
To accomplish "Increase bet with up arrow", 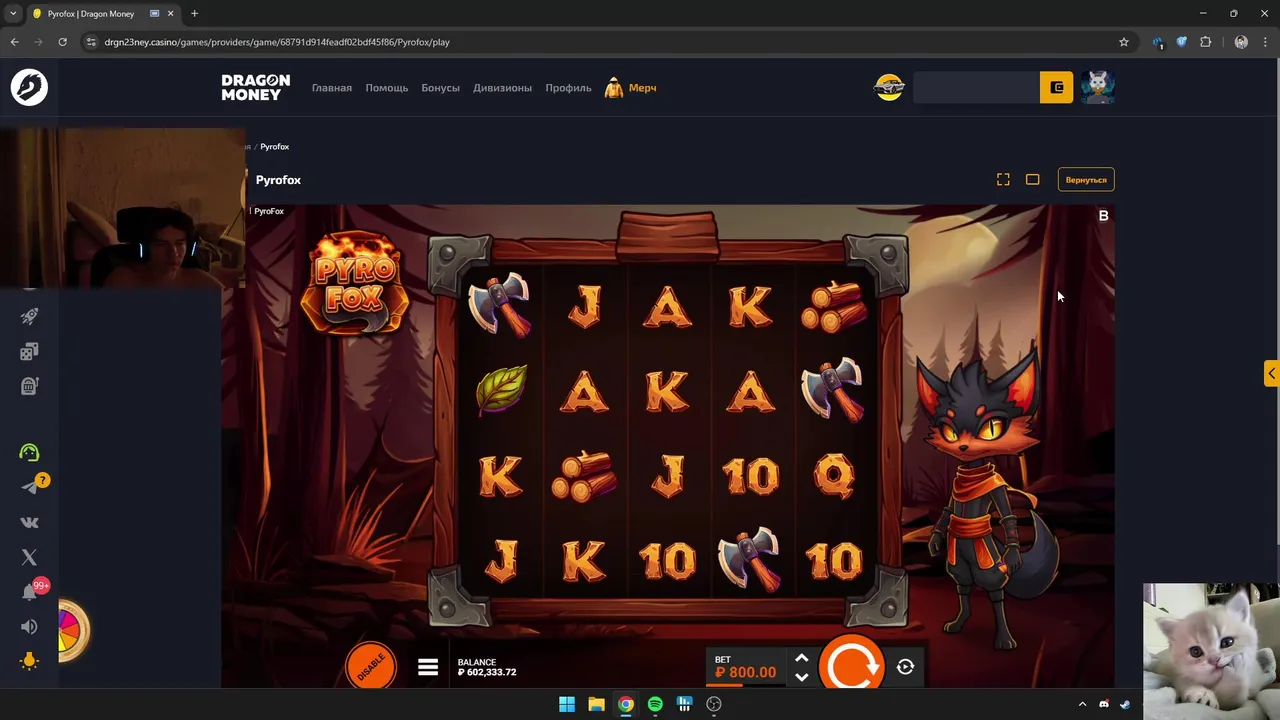I will point(801,658).
